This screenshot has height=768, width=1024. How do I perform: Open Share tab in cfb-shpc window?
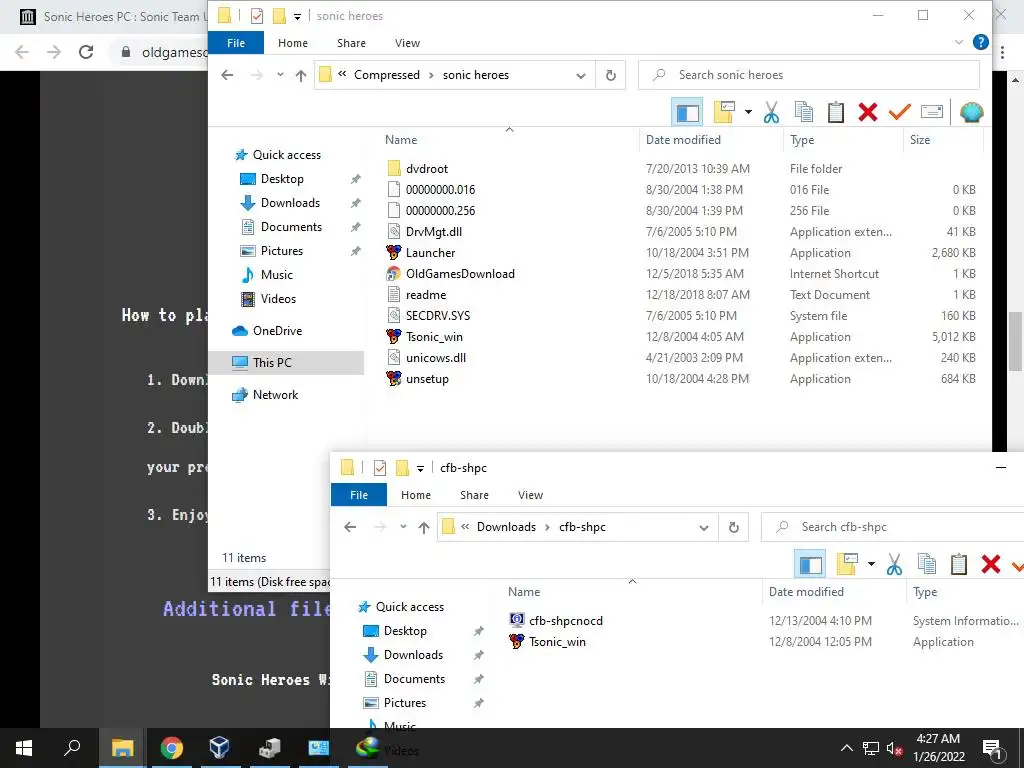(474, 495)
